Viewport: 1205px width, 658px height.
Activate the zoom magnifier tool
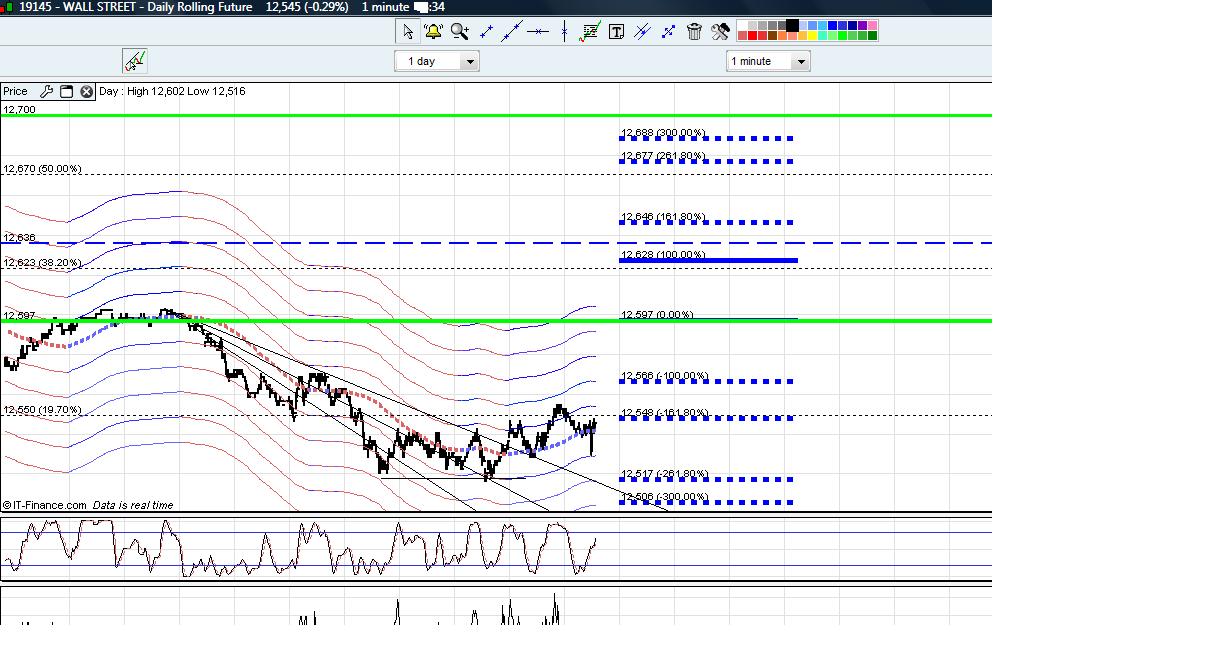[x=460, y=32]
